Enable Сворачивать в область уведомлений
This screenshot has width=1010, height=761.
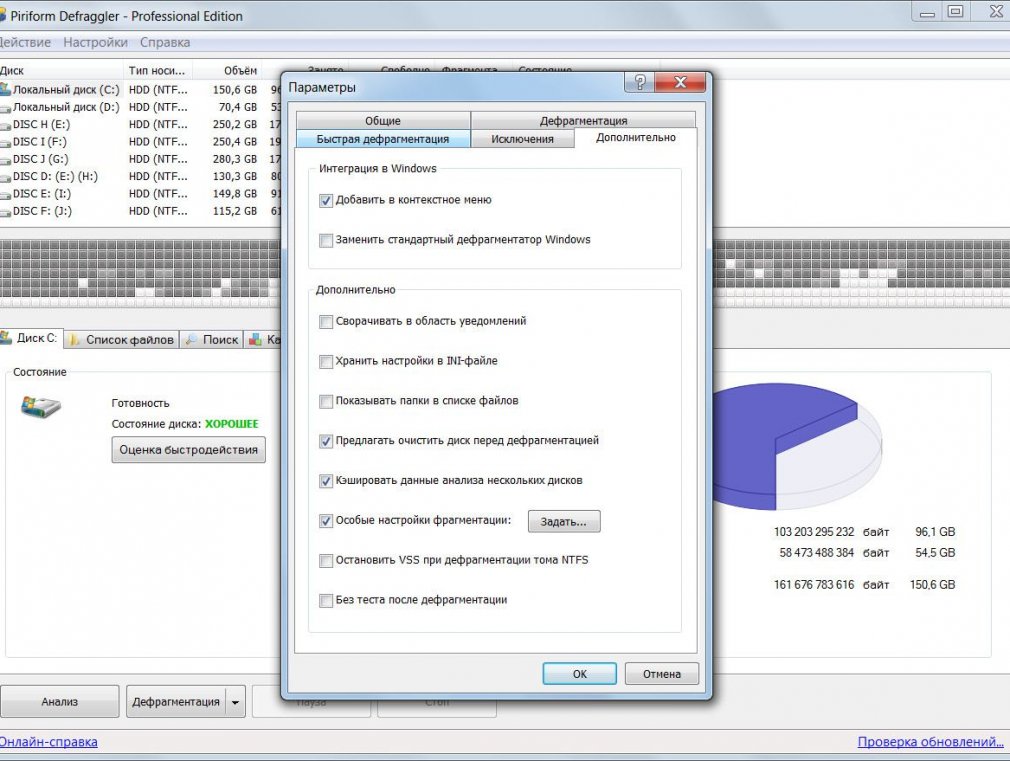click(326, 322)
